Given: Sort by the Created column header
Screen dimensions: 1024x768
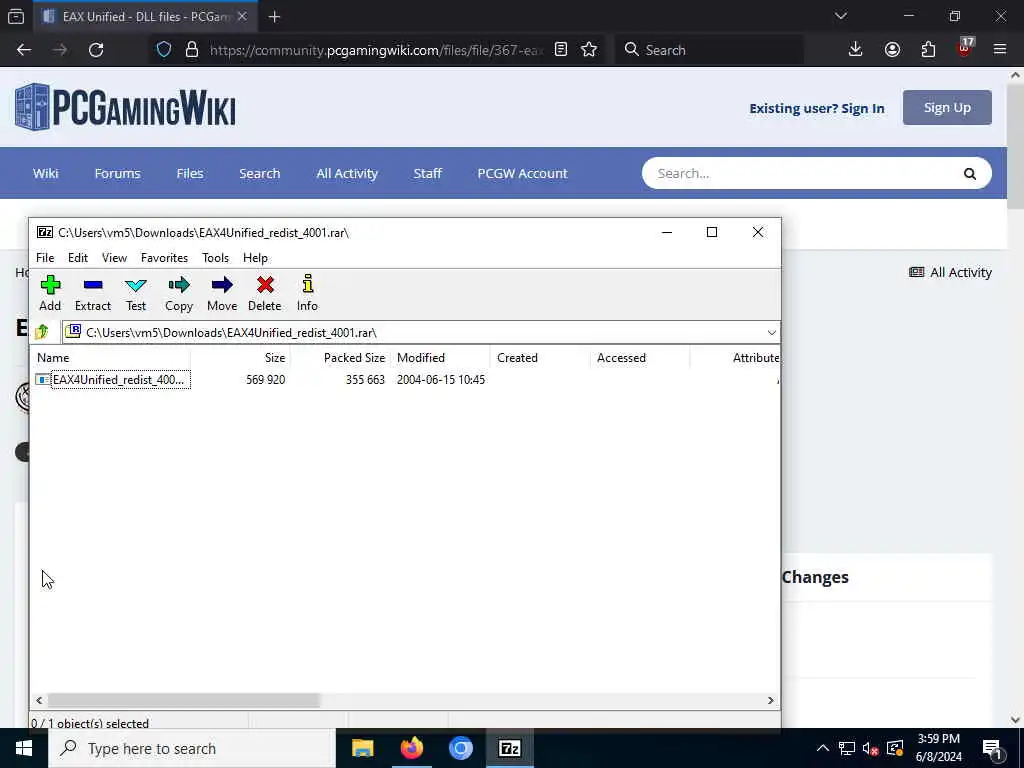Looking at the screenshot, I should pyautogui.click(x=540, y=358).
